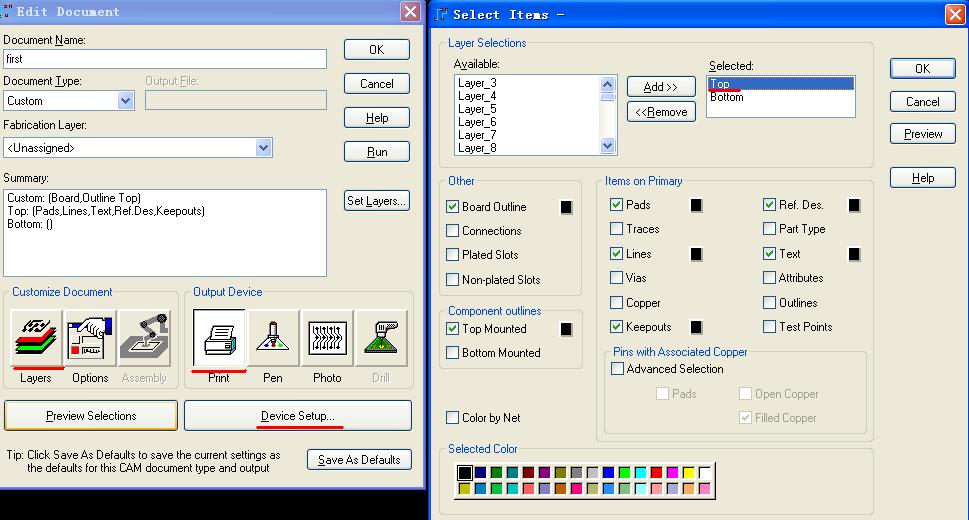The width and height of the screenshot is (969, 520).
Task: Click the Board Outline color swatch
Action: pyautogui.click(x=566, y=207)
